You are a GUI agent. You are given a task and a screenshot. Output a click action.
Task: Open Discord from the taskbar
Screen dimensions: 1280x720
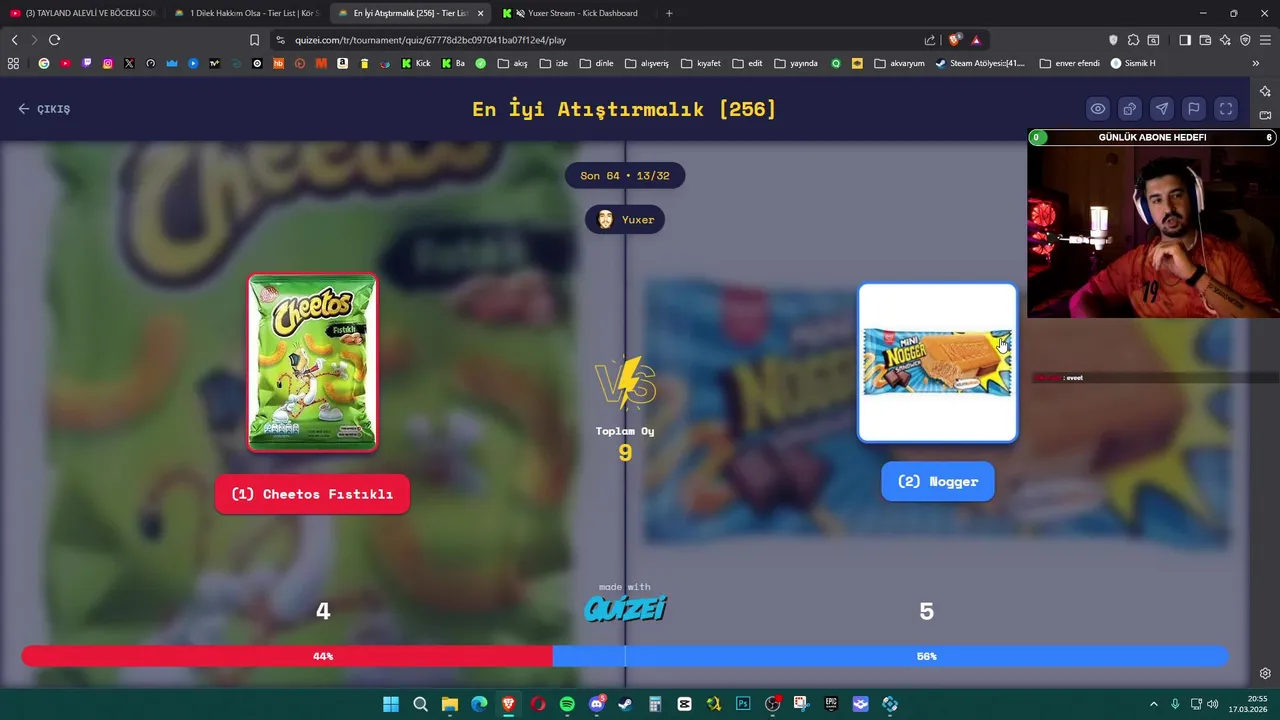(597, 704)
